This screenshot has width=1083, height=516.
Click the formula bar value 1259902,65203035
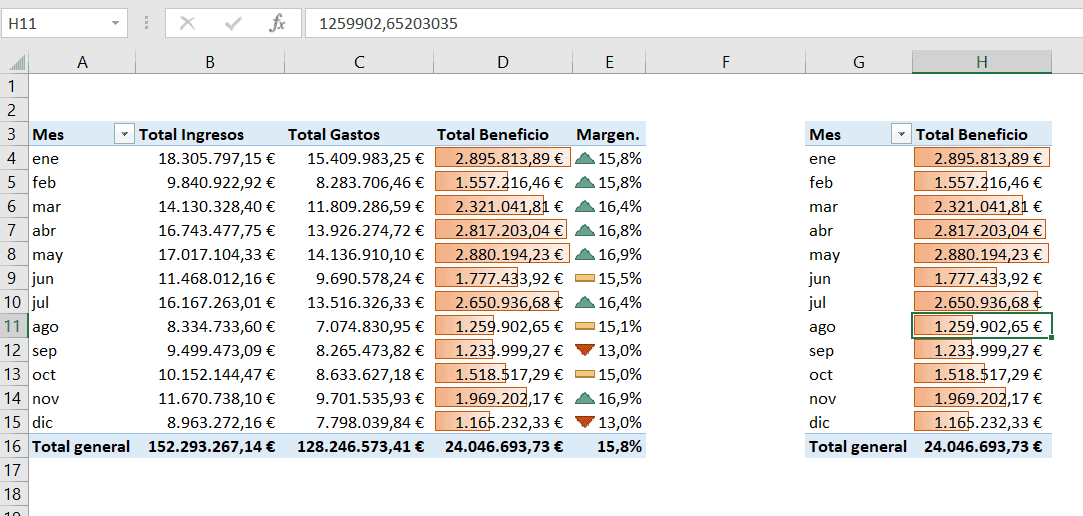(x=388, y=24)
